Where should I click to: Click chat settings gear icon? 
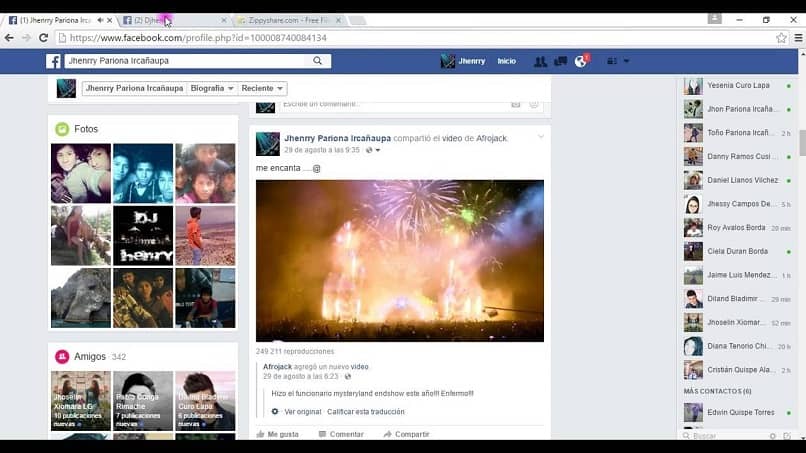773,436
